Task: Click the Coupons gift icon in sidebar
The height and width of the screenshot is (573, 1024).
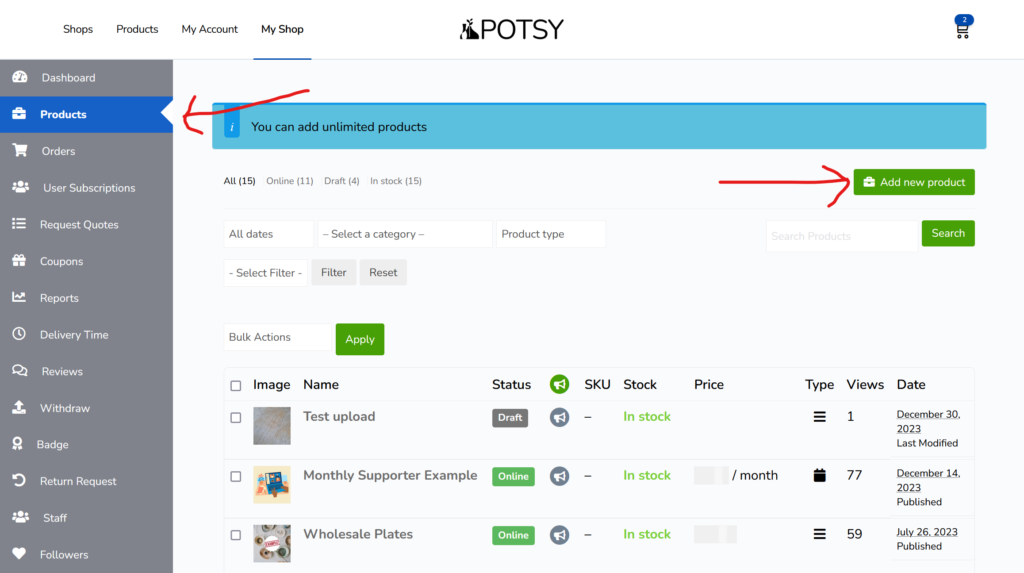Action: click(x=19, y=261)
